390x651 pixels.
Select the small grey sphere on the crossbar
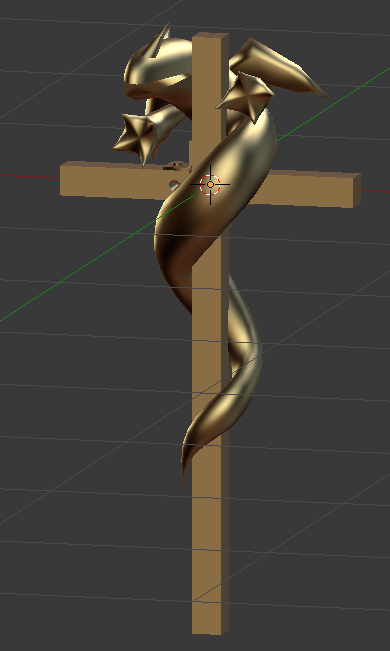click(174, 185)
